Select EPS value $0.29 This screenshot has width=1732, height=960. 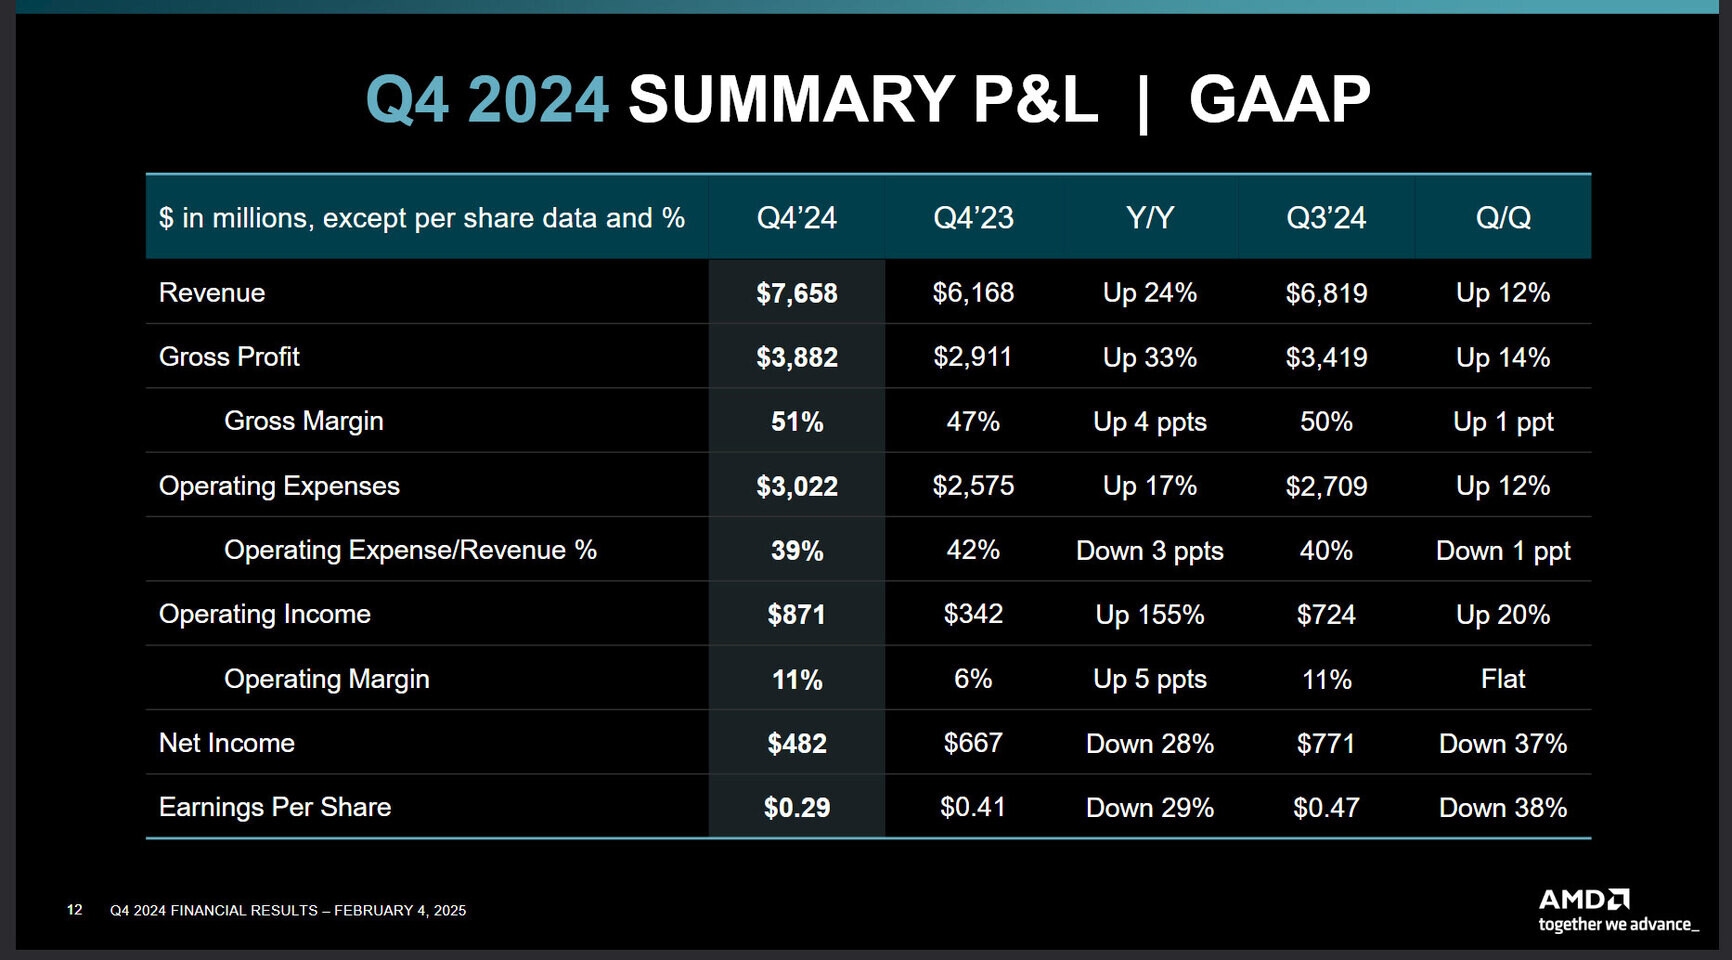coord(797,807)
